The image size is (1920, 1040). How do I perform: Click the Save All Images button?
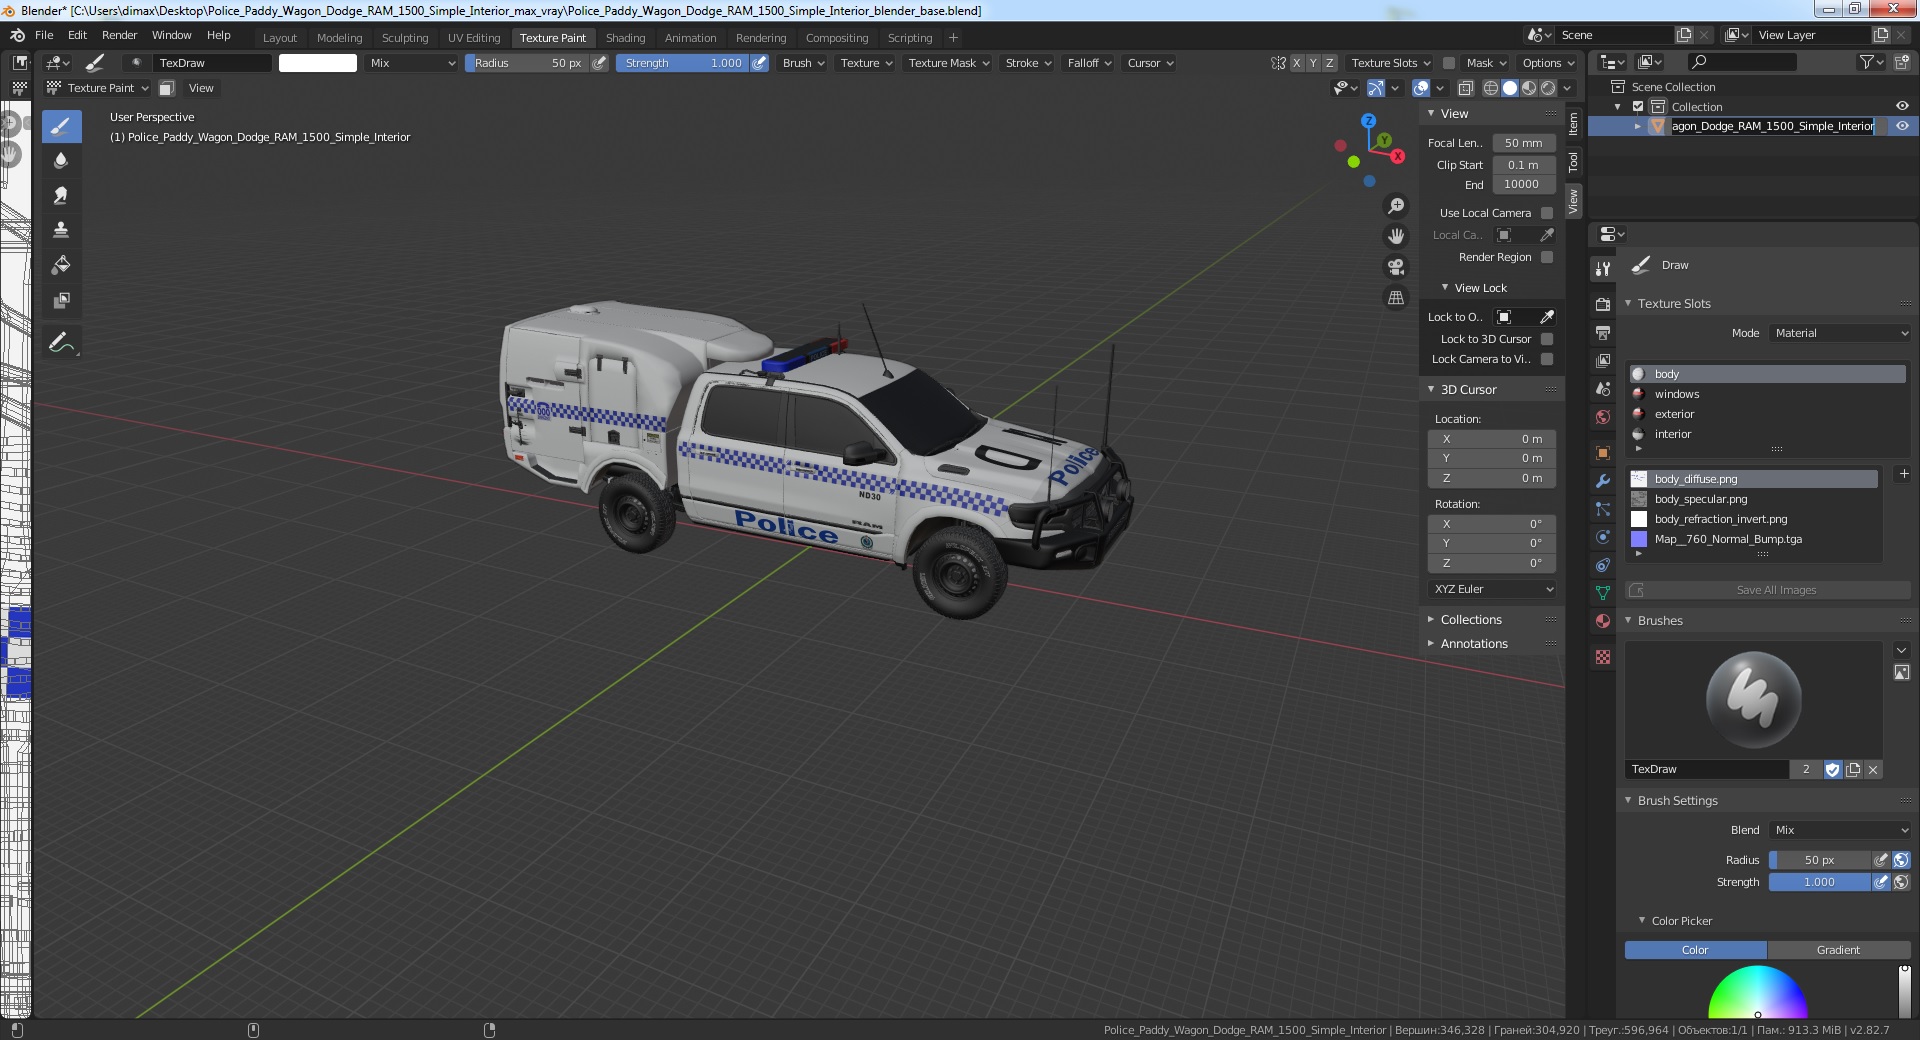pos(1767,590)
